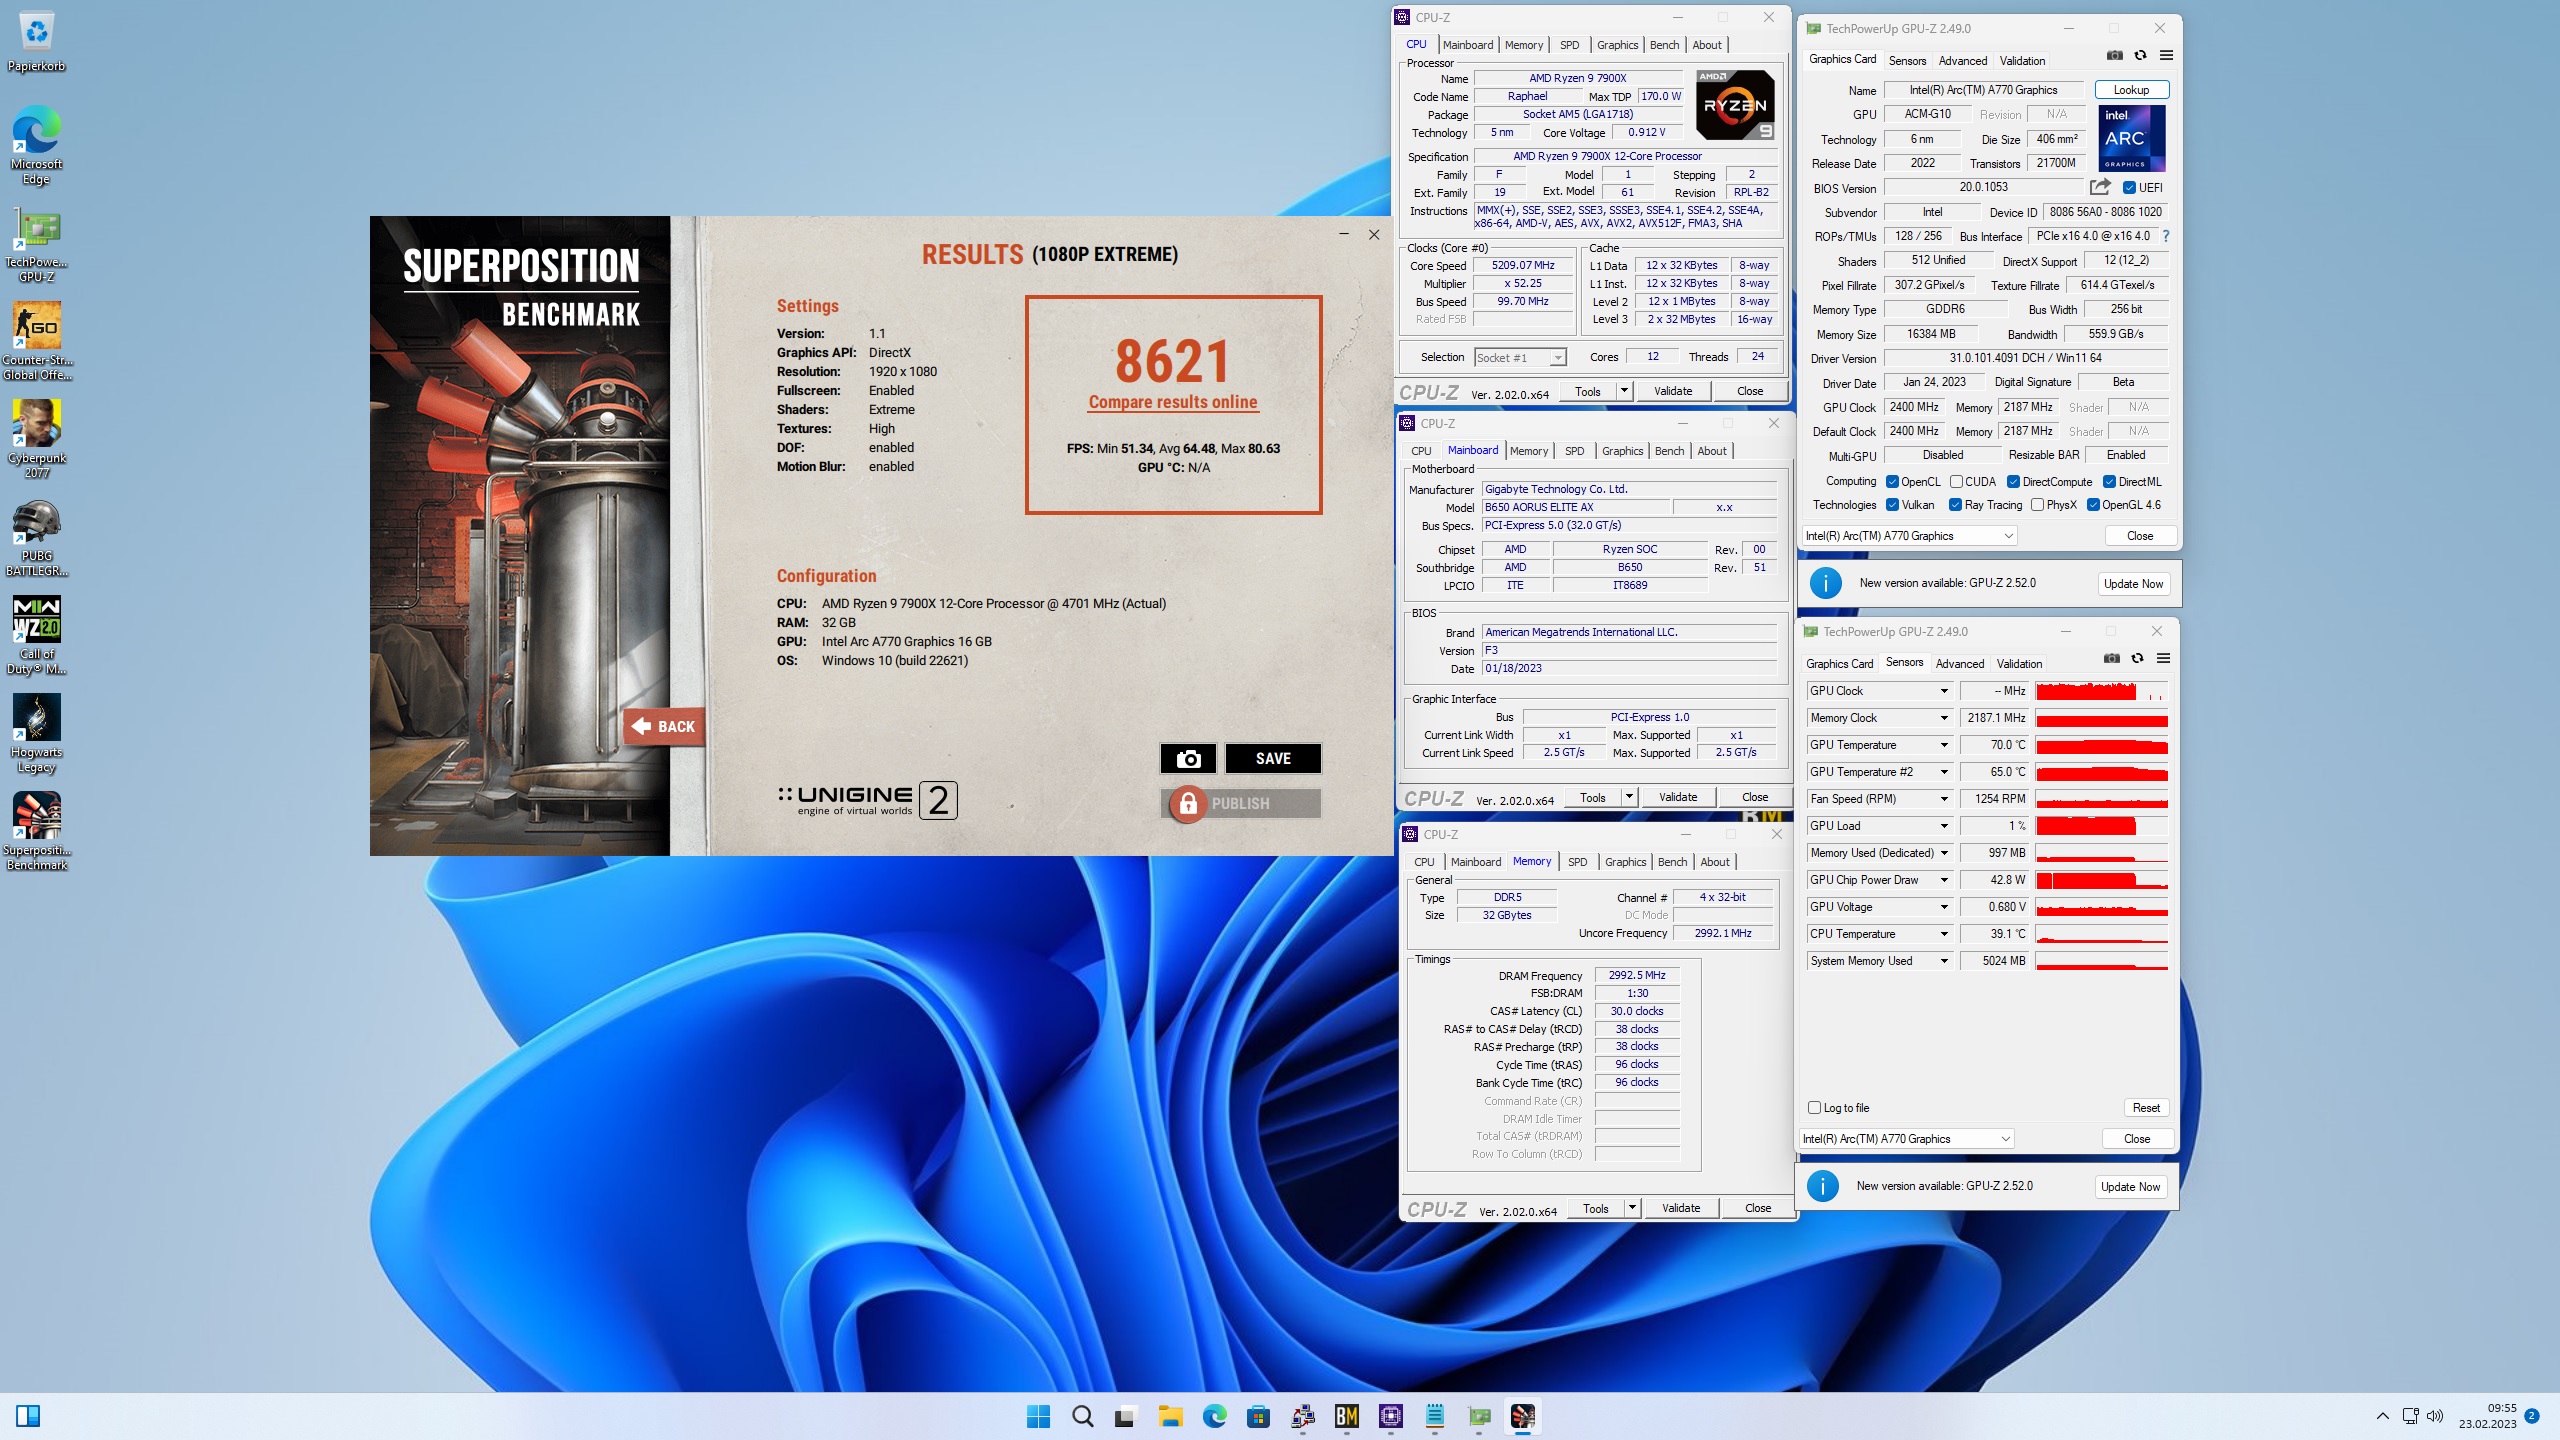Click Update Now in top GPU-Z notification

2133,584
